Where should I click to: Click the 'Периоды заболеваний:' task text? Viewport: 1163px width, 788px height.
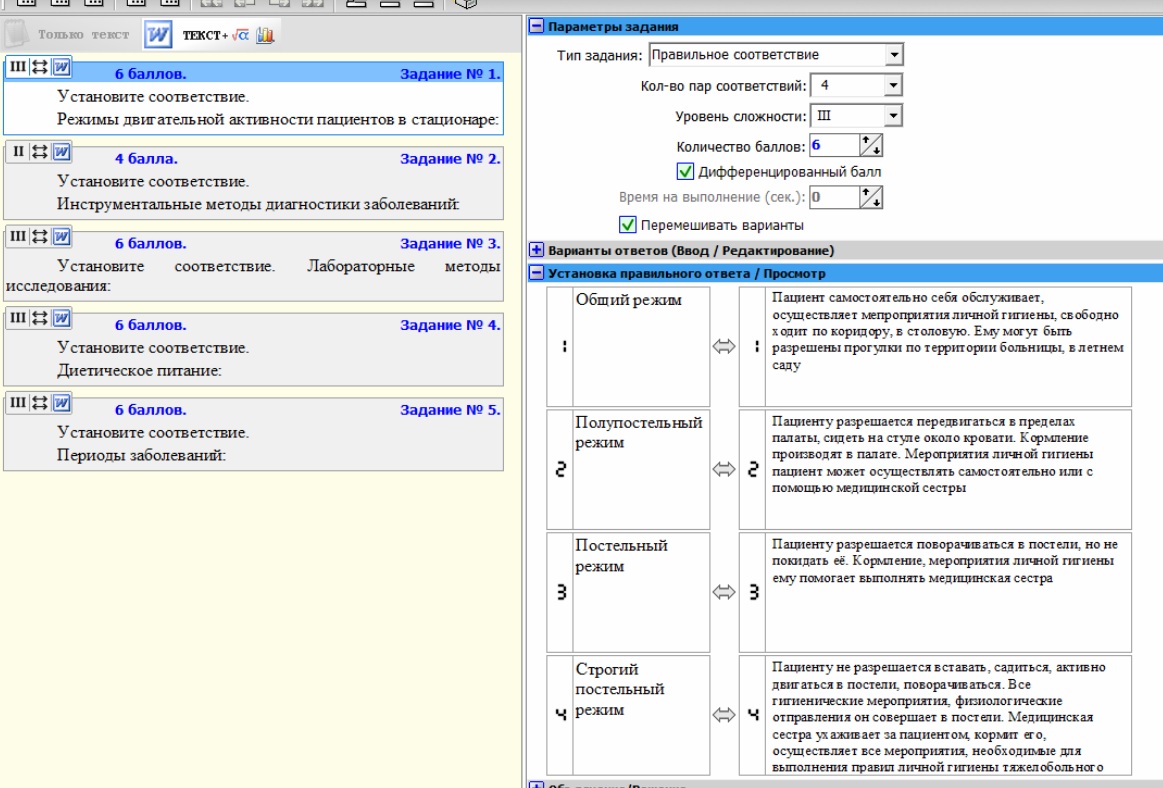[141, 455]
